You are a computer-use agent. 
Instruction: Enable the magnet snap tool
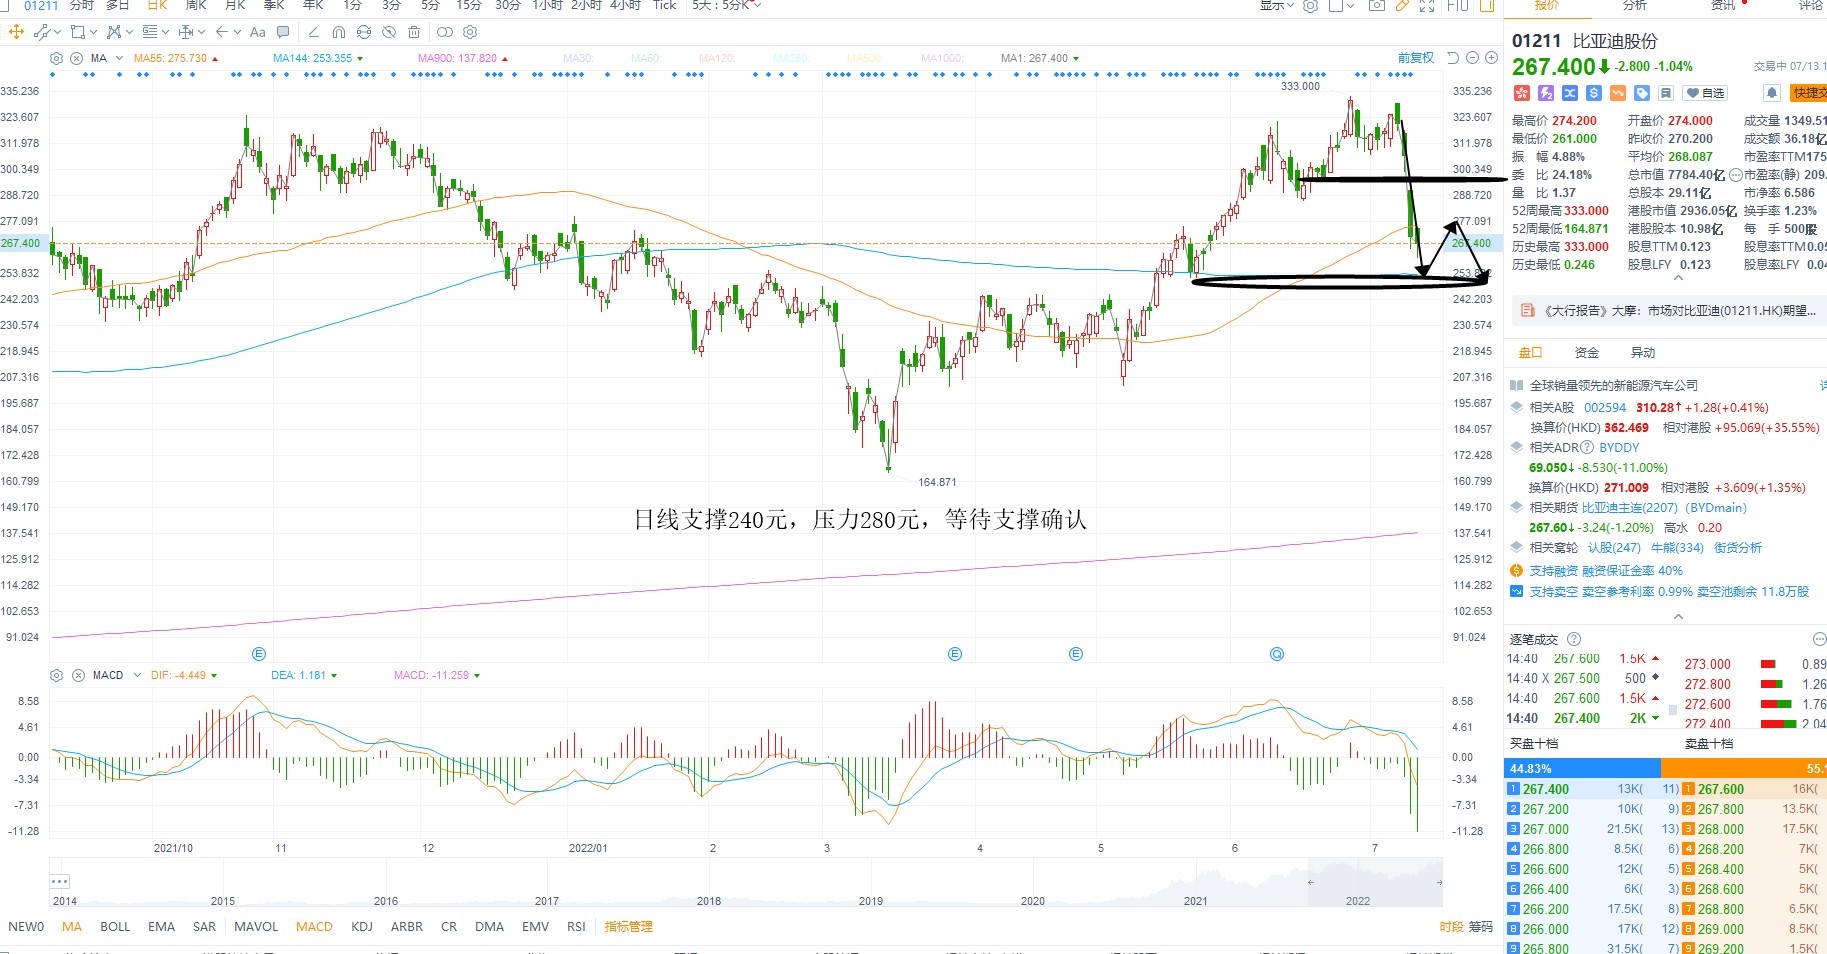click(x=339, y=32)
